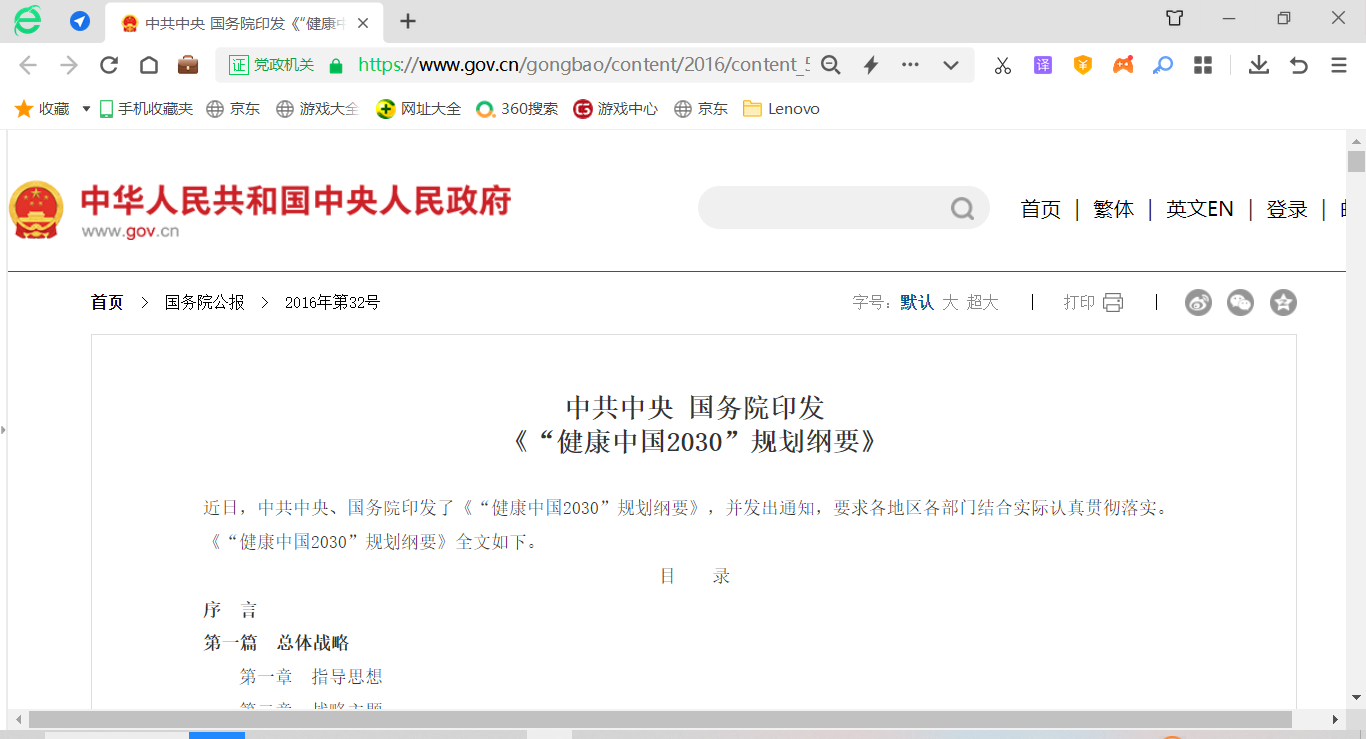Switch site to 英文EN version
Image resolution: width=1366 pixels, height=739 pixels.
tap(1199, 209)
